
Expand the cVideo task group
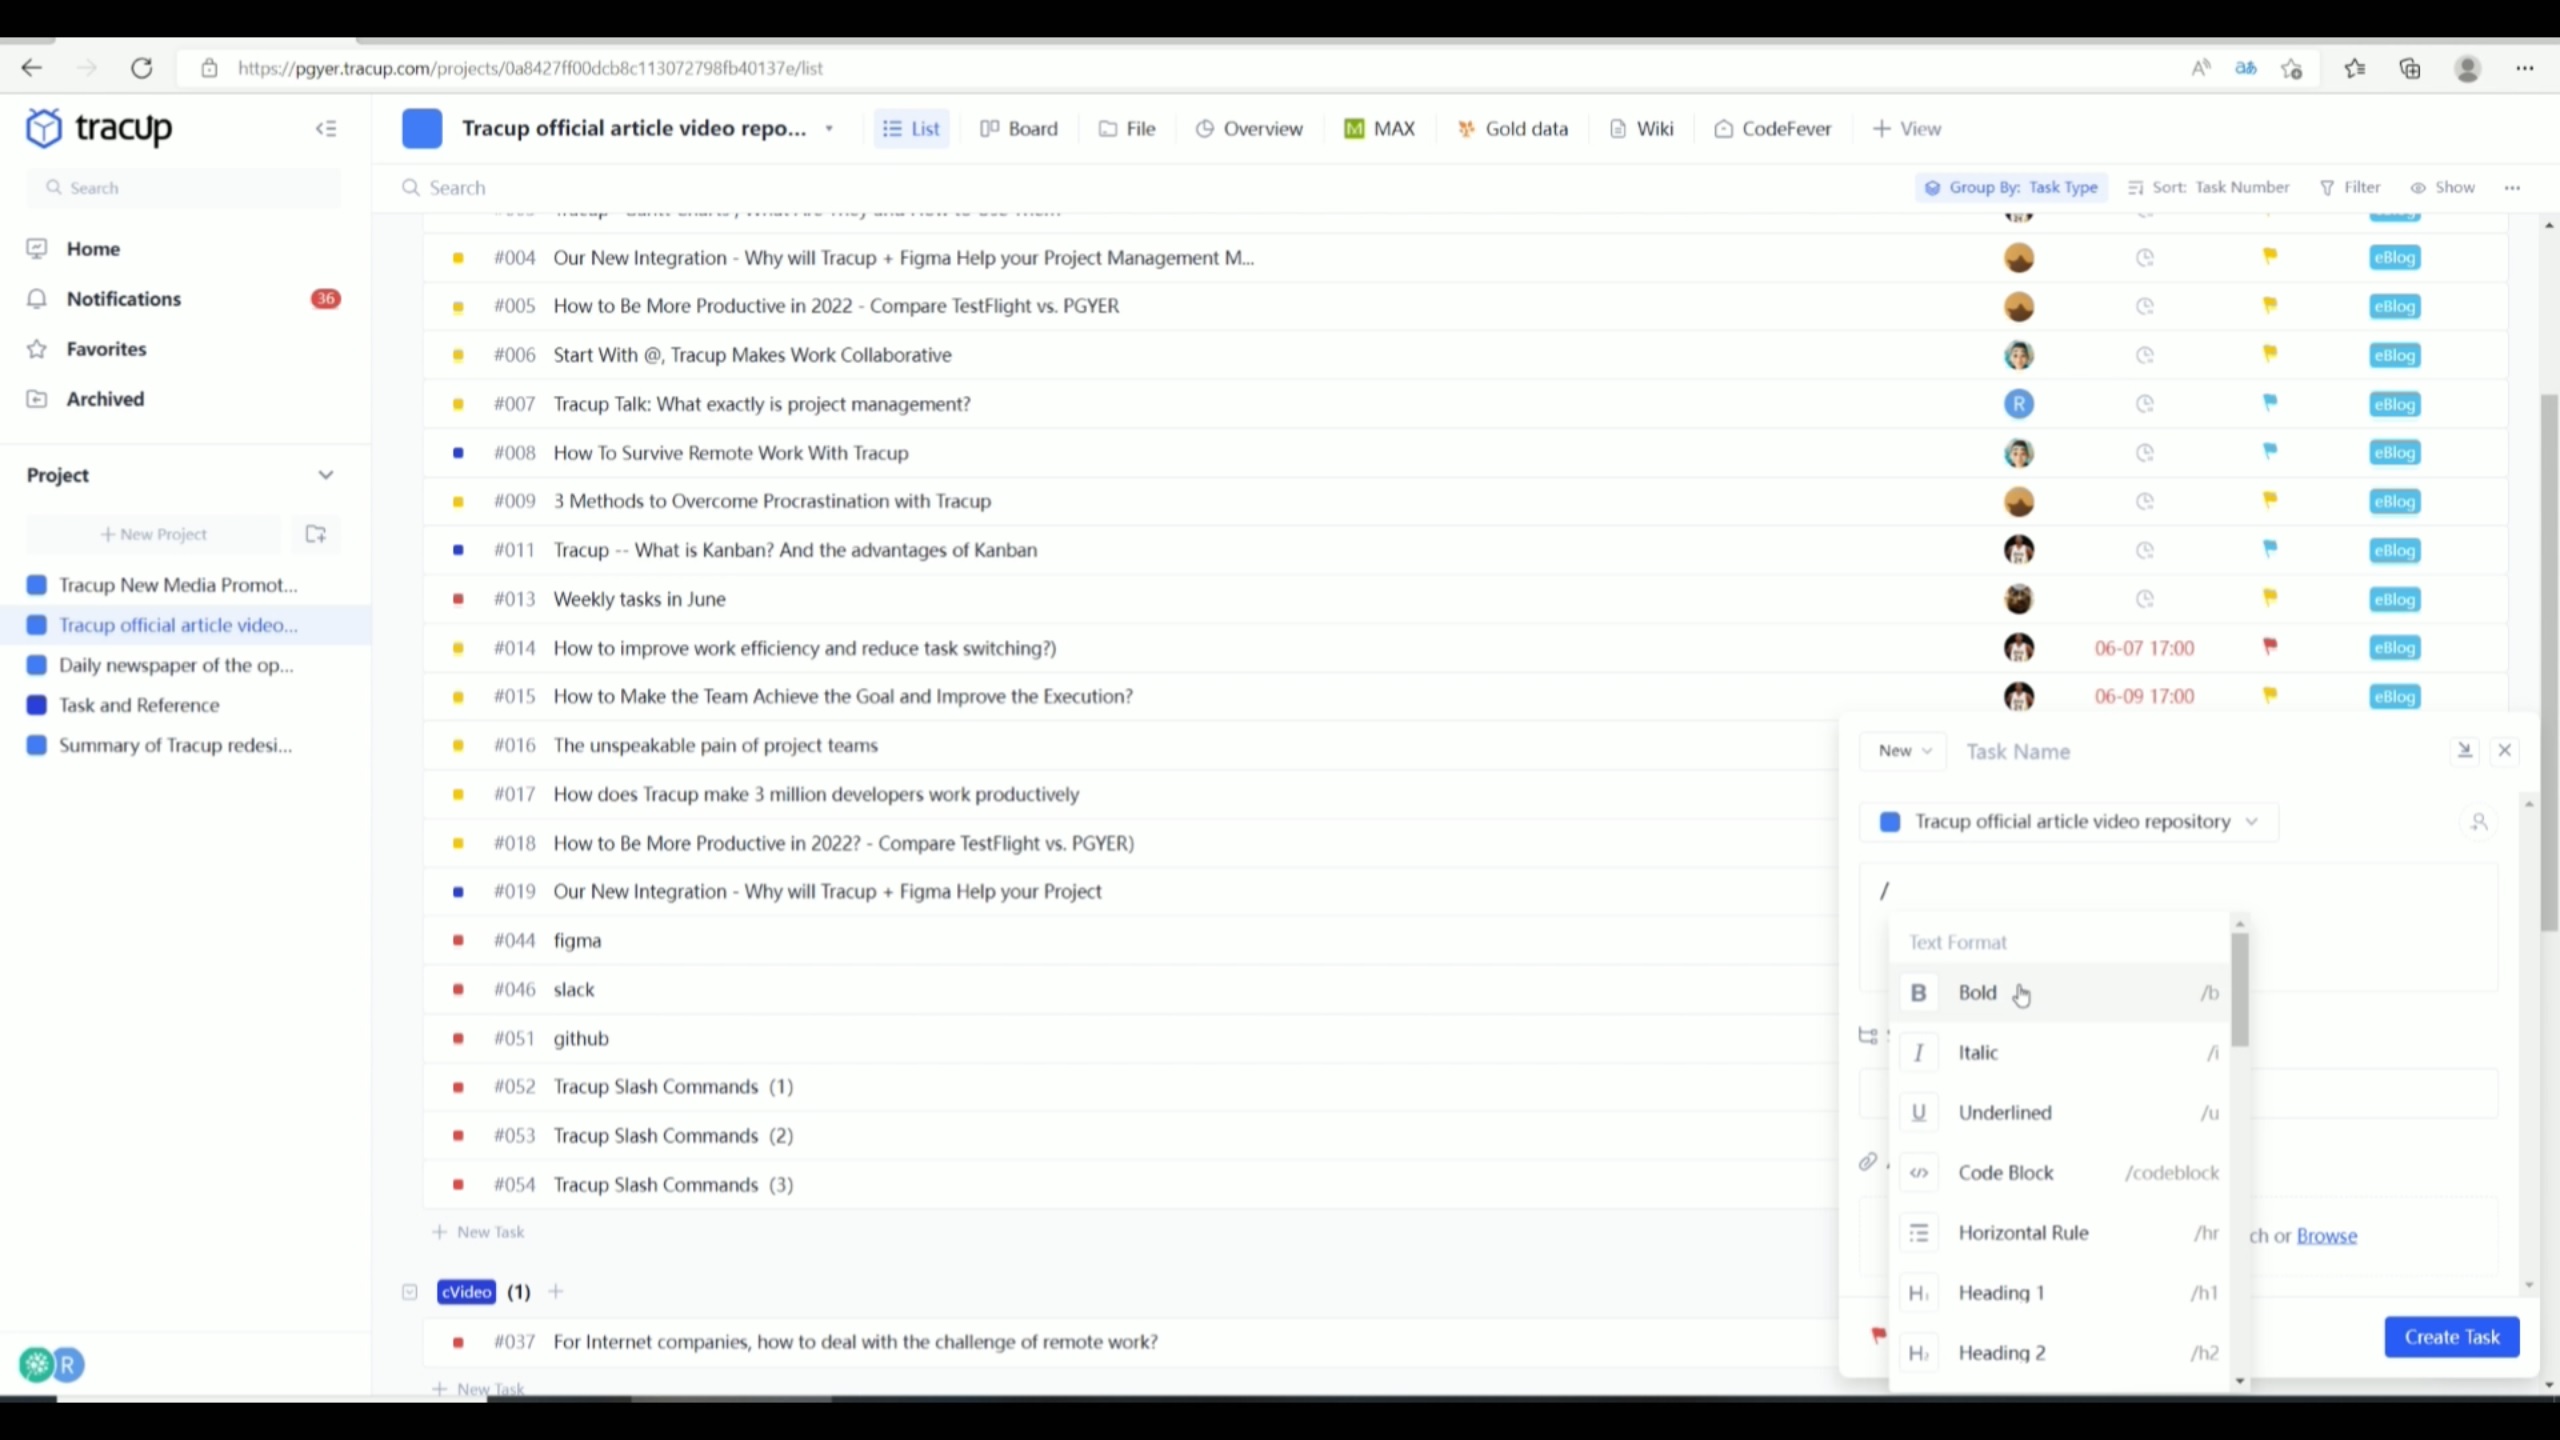408,1291
